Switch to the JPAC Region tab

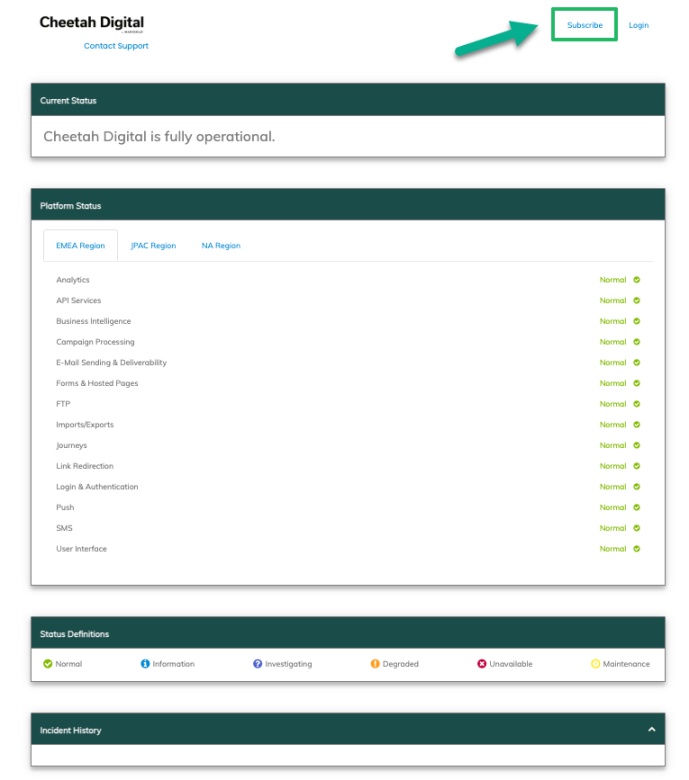click(x=153, y=246)
